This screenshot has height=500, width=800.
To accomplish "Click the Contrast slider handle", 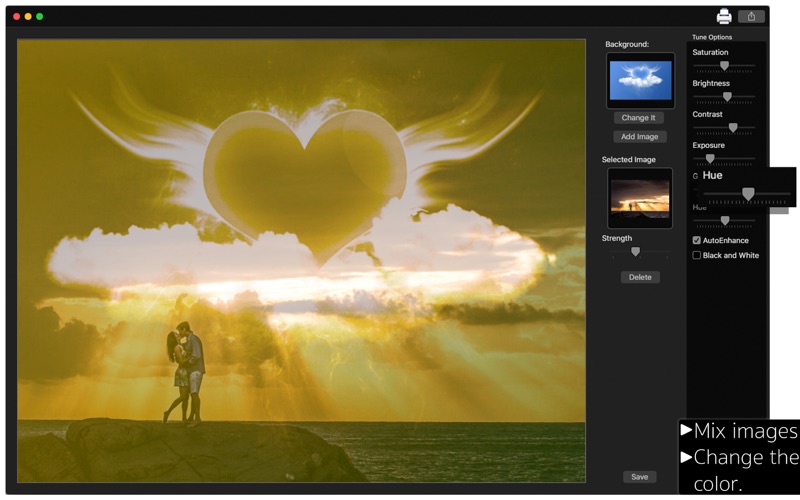I will point(733,128).
